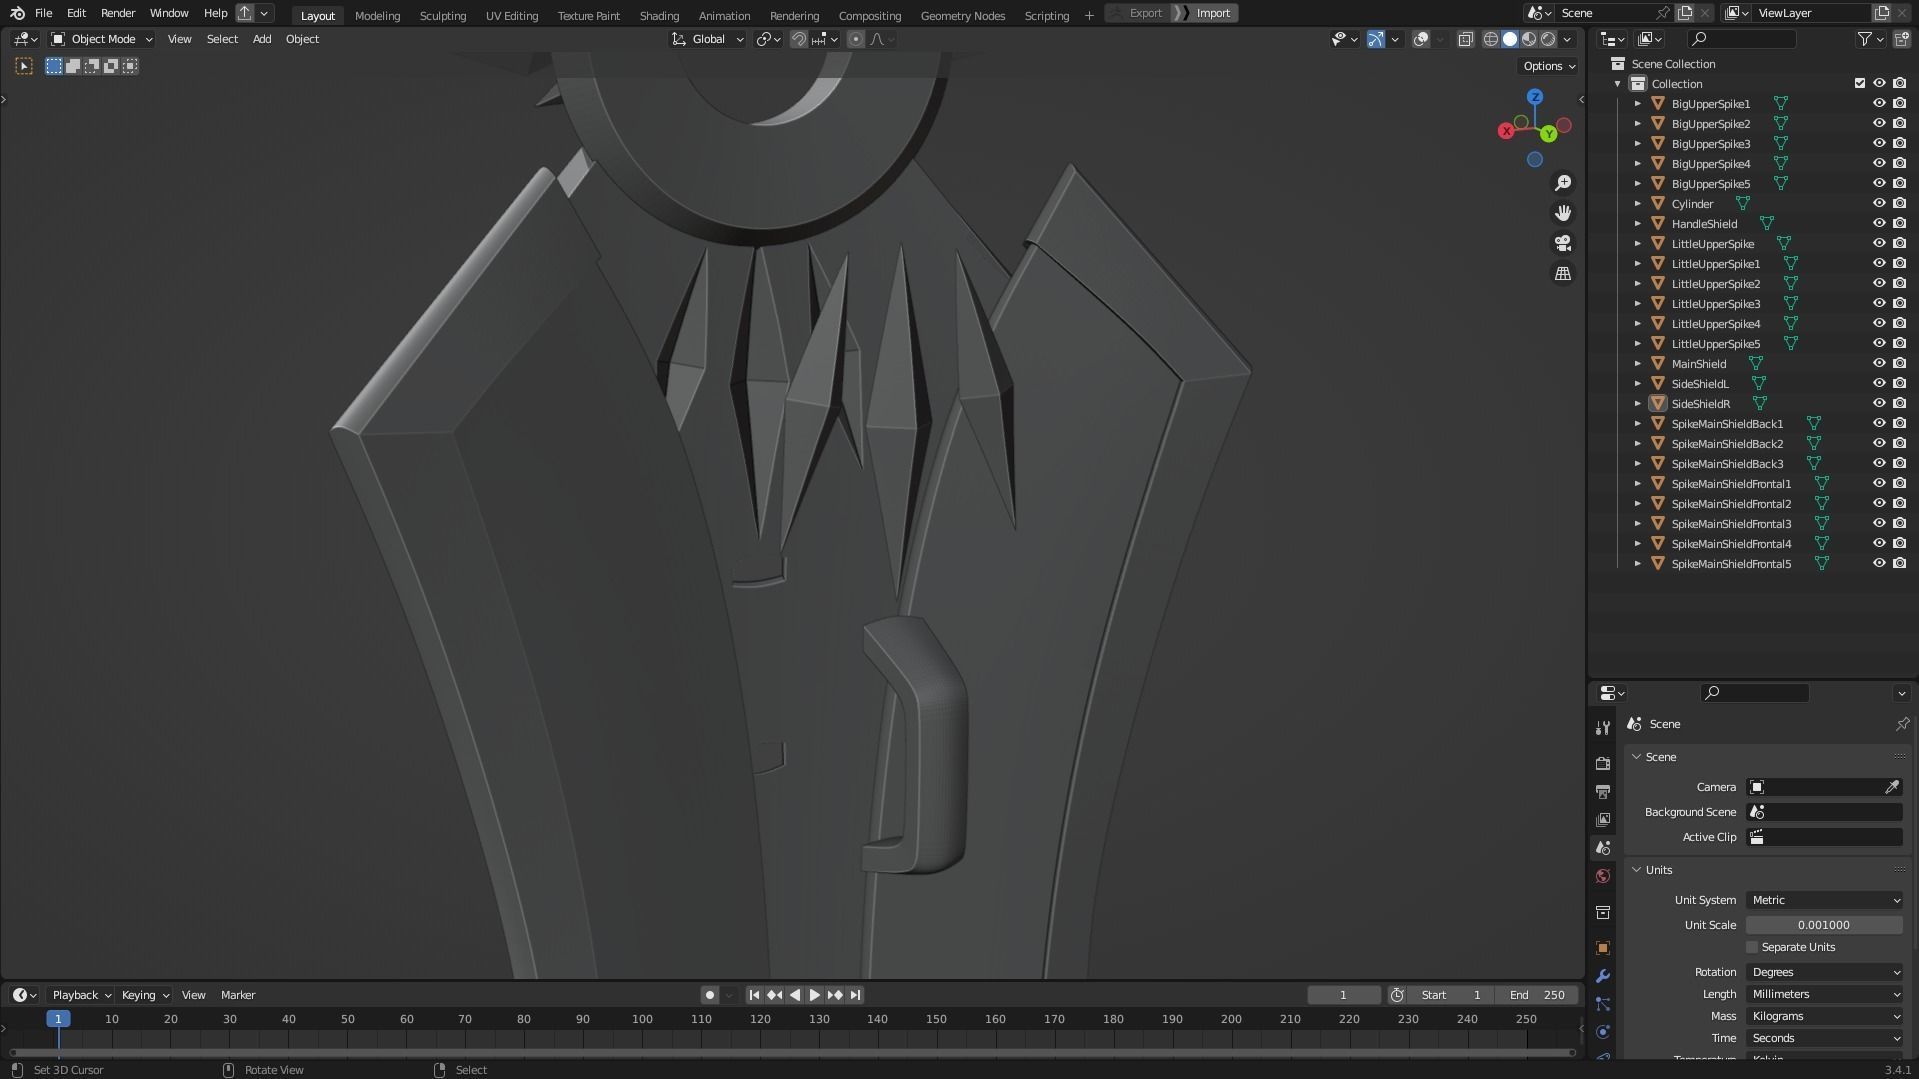
Task: Open the World properties tab
Action: [1603, 876]
